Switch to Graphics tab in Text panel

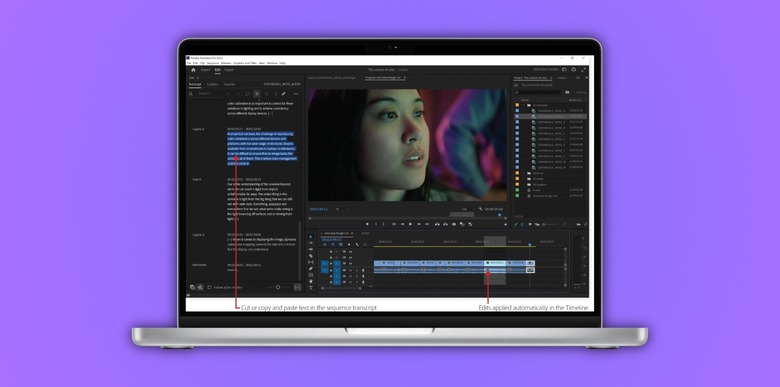[230, 84]
